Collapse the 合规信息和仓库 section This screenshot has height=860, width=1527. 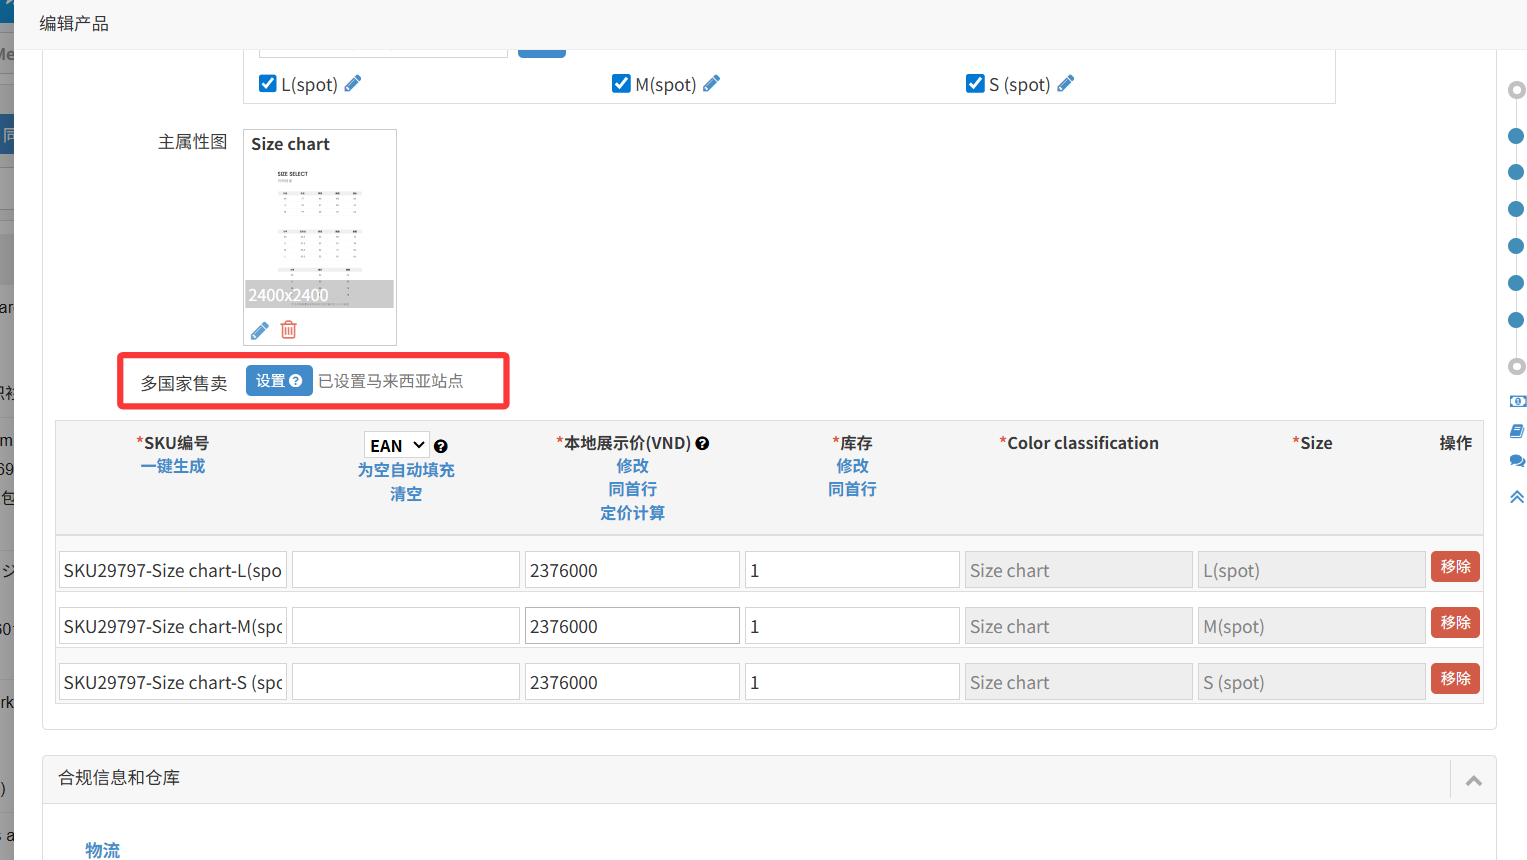[1473, 780]
